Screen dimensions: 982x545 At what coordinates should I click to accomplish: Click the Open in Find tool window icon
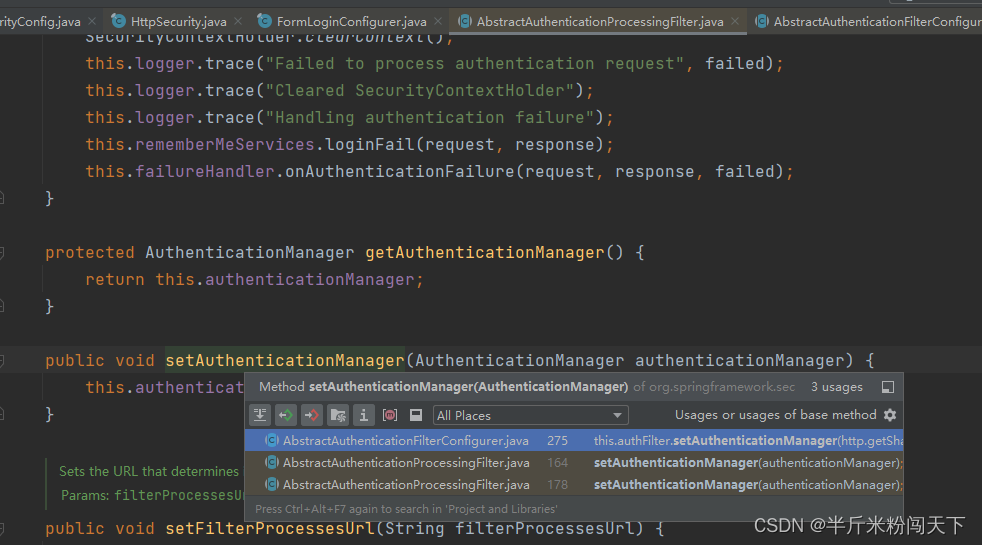click(887, 387)
